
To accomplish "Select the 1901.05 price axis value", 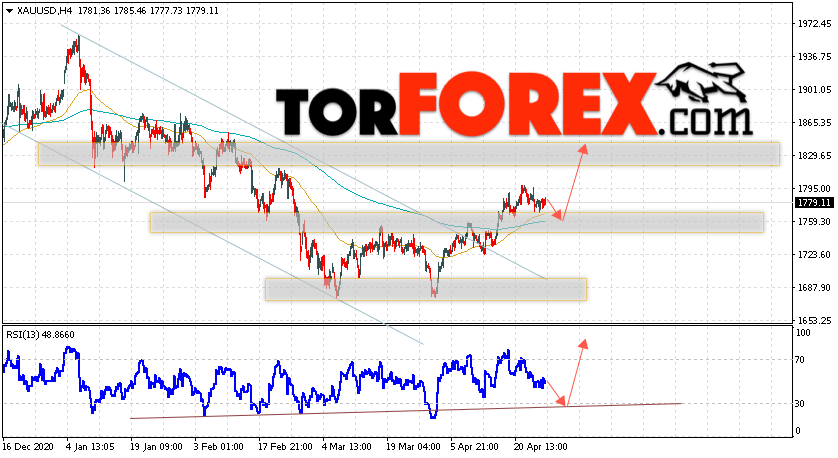I will coord(814,90).
